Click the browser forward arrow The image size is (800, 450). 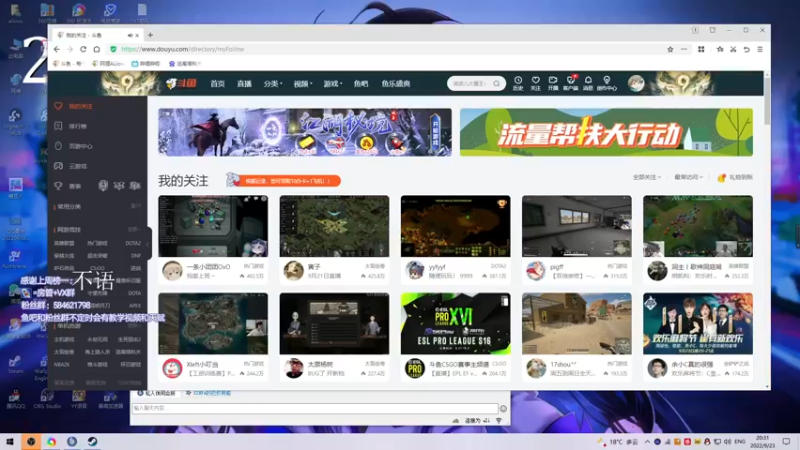pyautogui.click(x=70, y=49)
